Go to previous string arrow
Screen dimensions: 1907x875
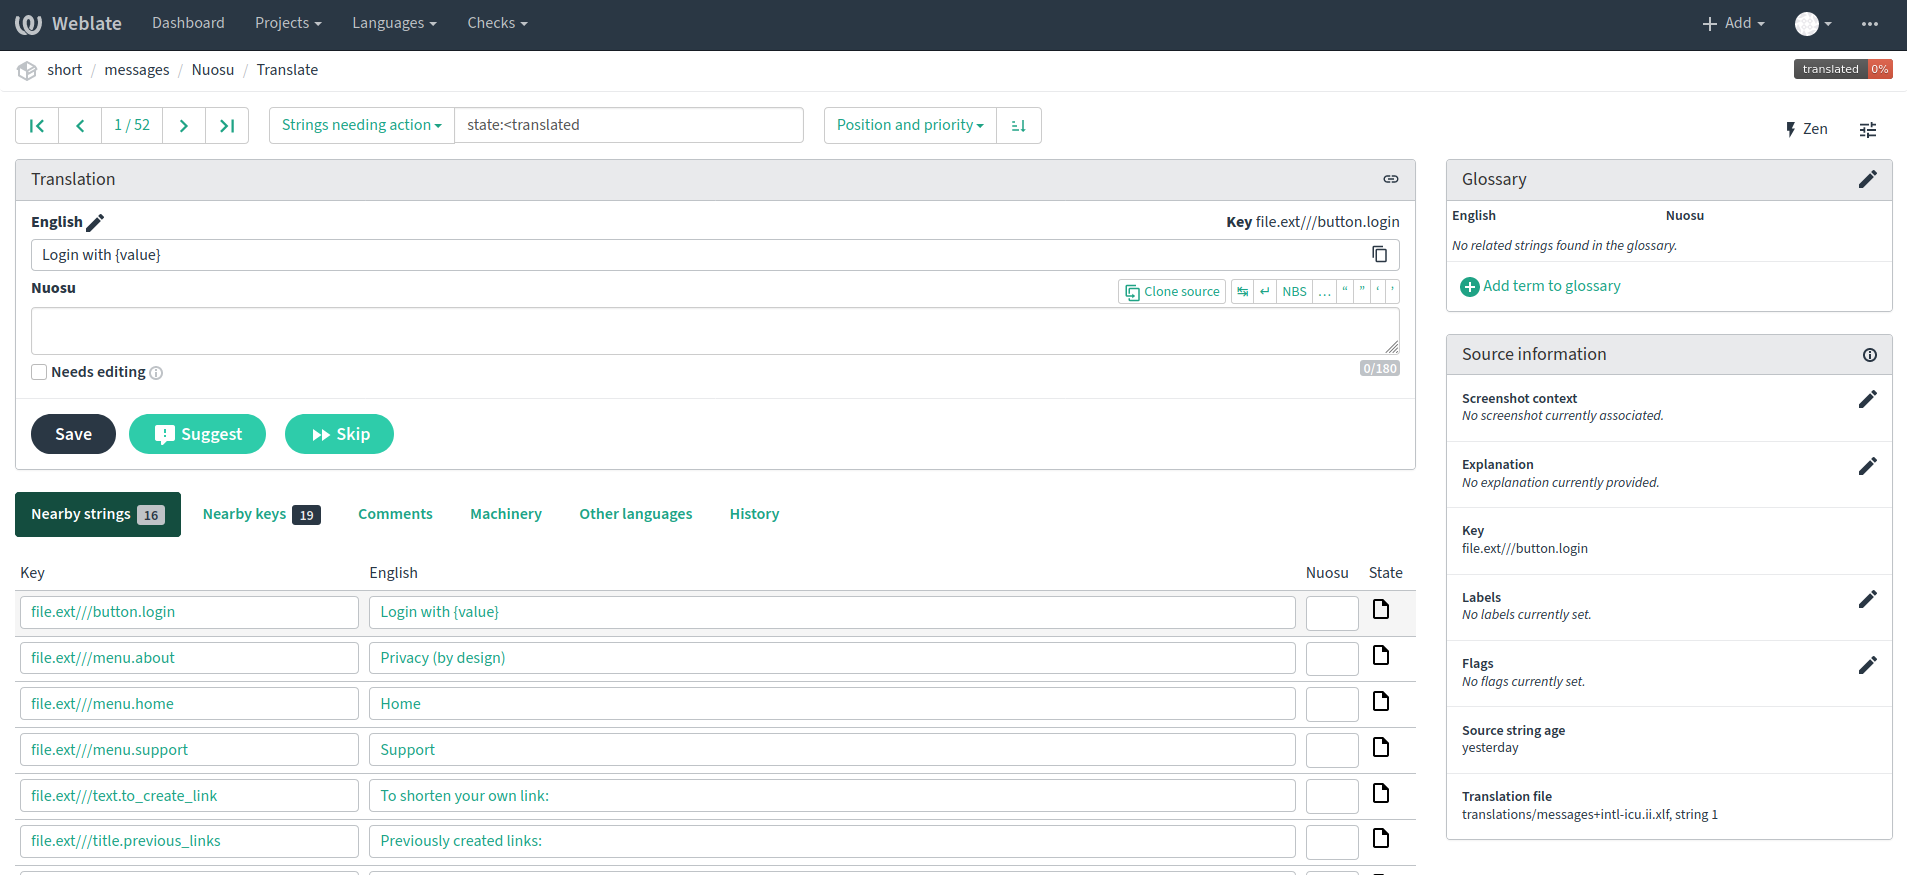coord(80,125)
